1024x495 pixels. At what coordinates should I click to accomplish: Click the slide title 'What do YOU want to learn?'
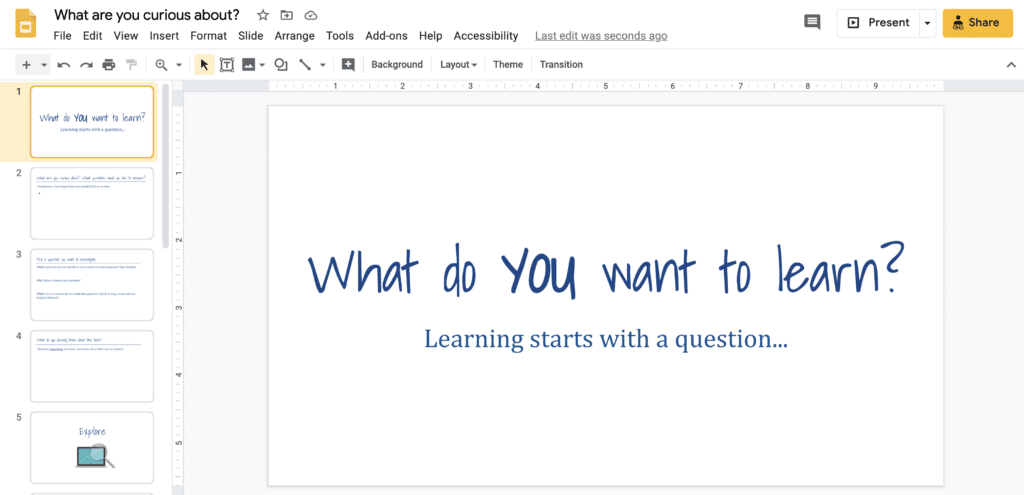(x=606, y=269)
